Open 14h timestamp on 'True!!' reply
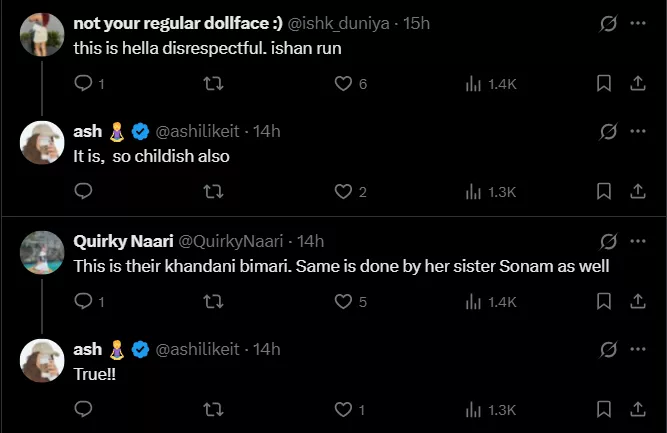Screen dimensions: 667x433 [x=266, y=349]
